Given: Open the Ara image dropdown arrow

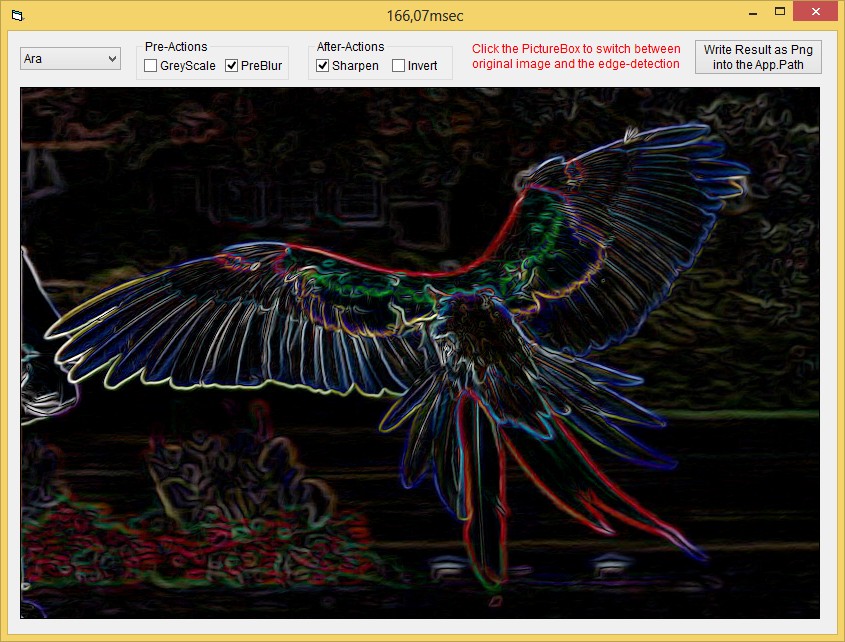Looking at the screenshot, I should click(111, 59).
